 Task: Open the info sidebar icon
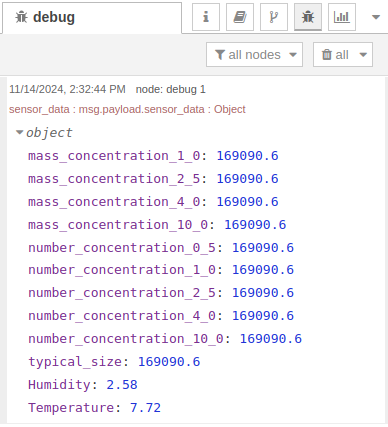click(206, 17)
